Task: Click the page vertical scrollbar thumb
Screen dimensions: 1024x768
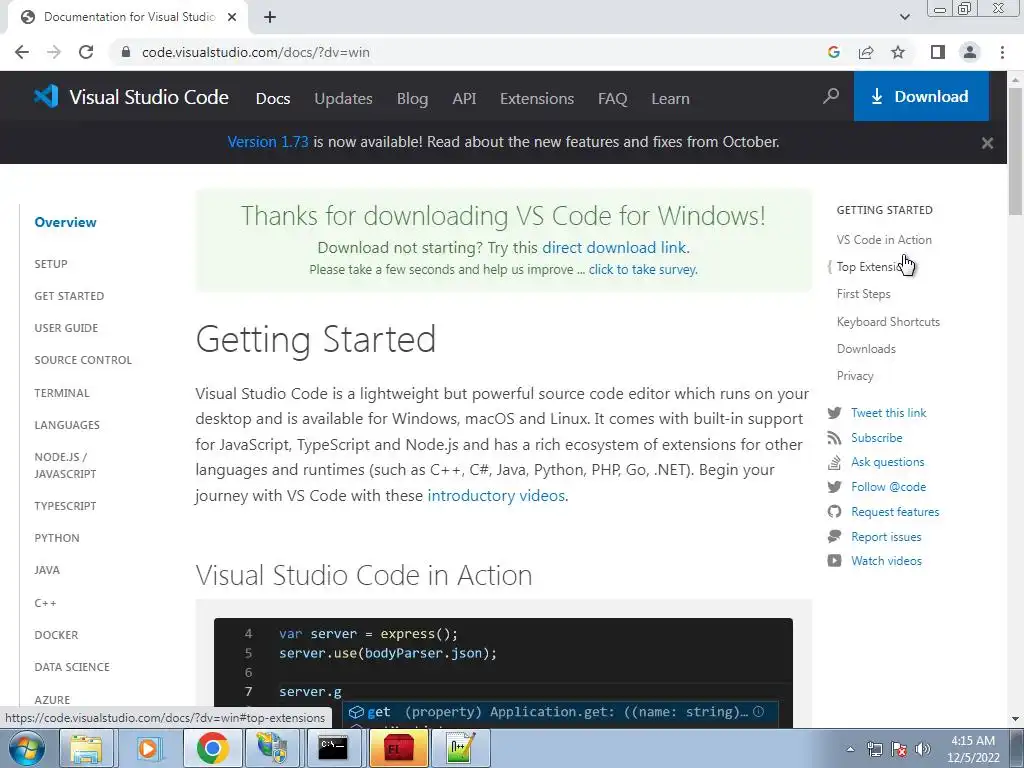Action: tap(1015, 150)
